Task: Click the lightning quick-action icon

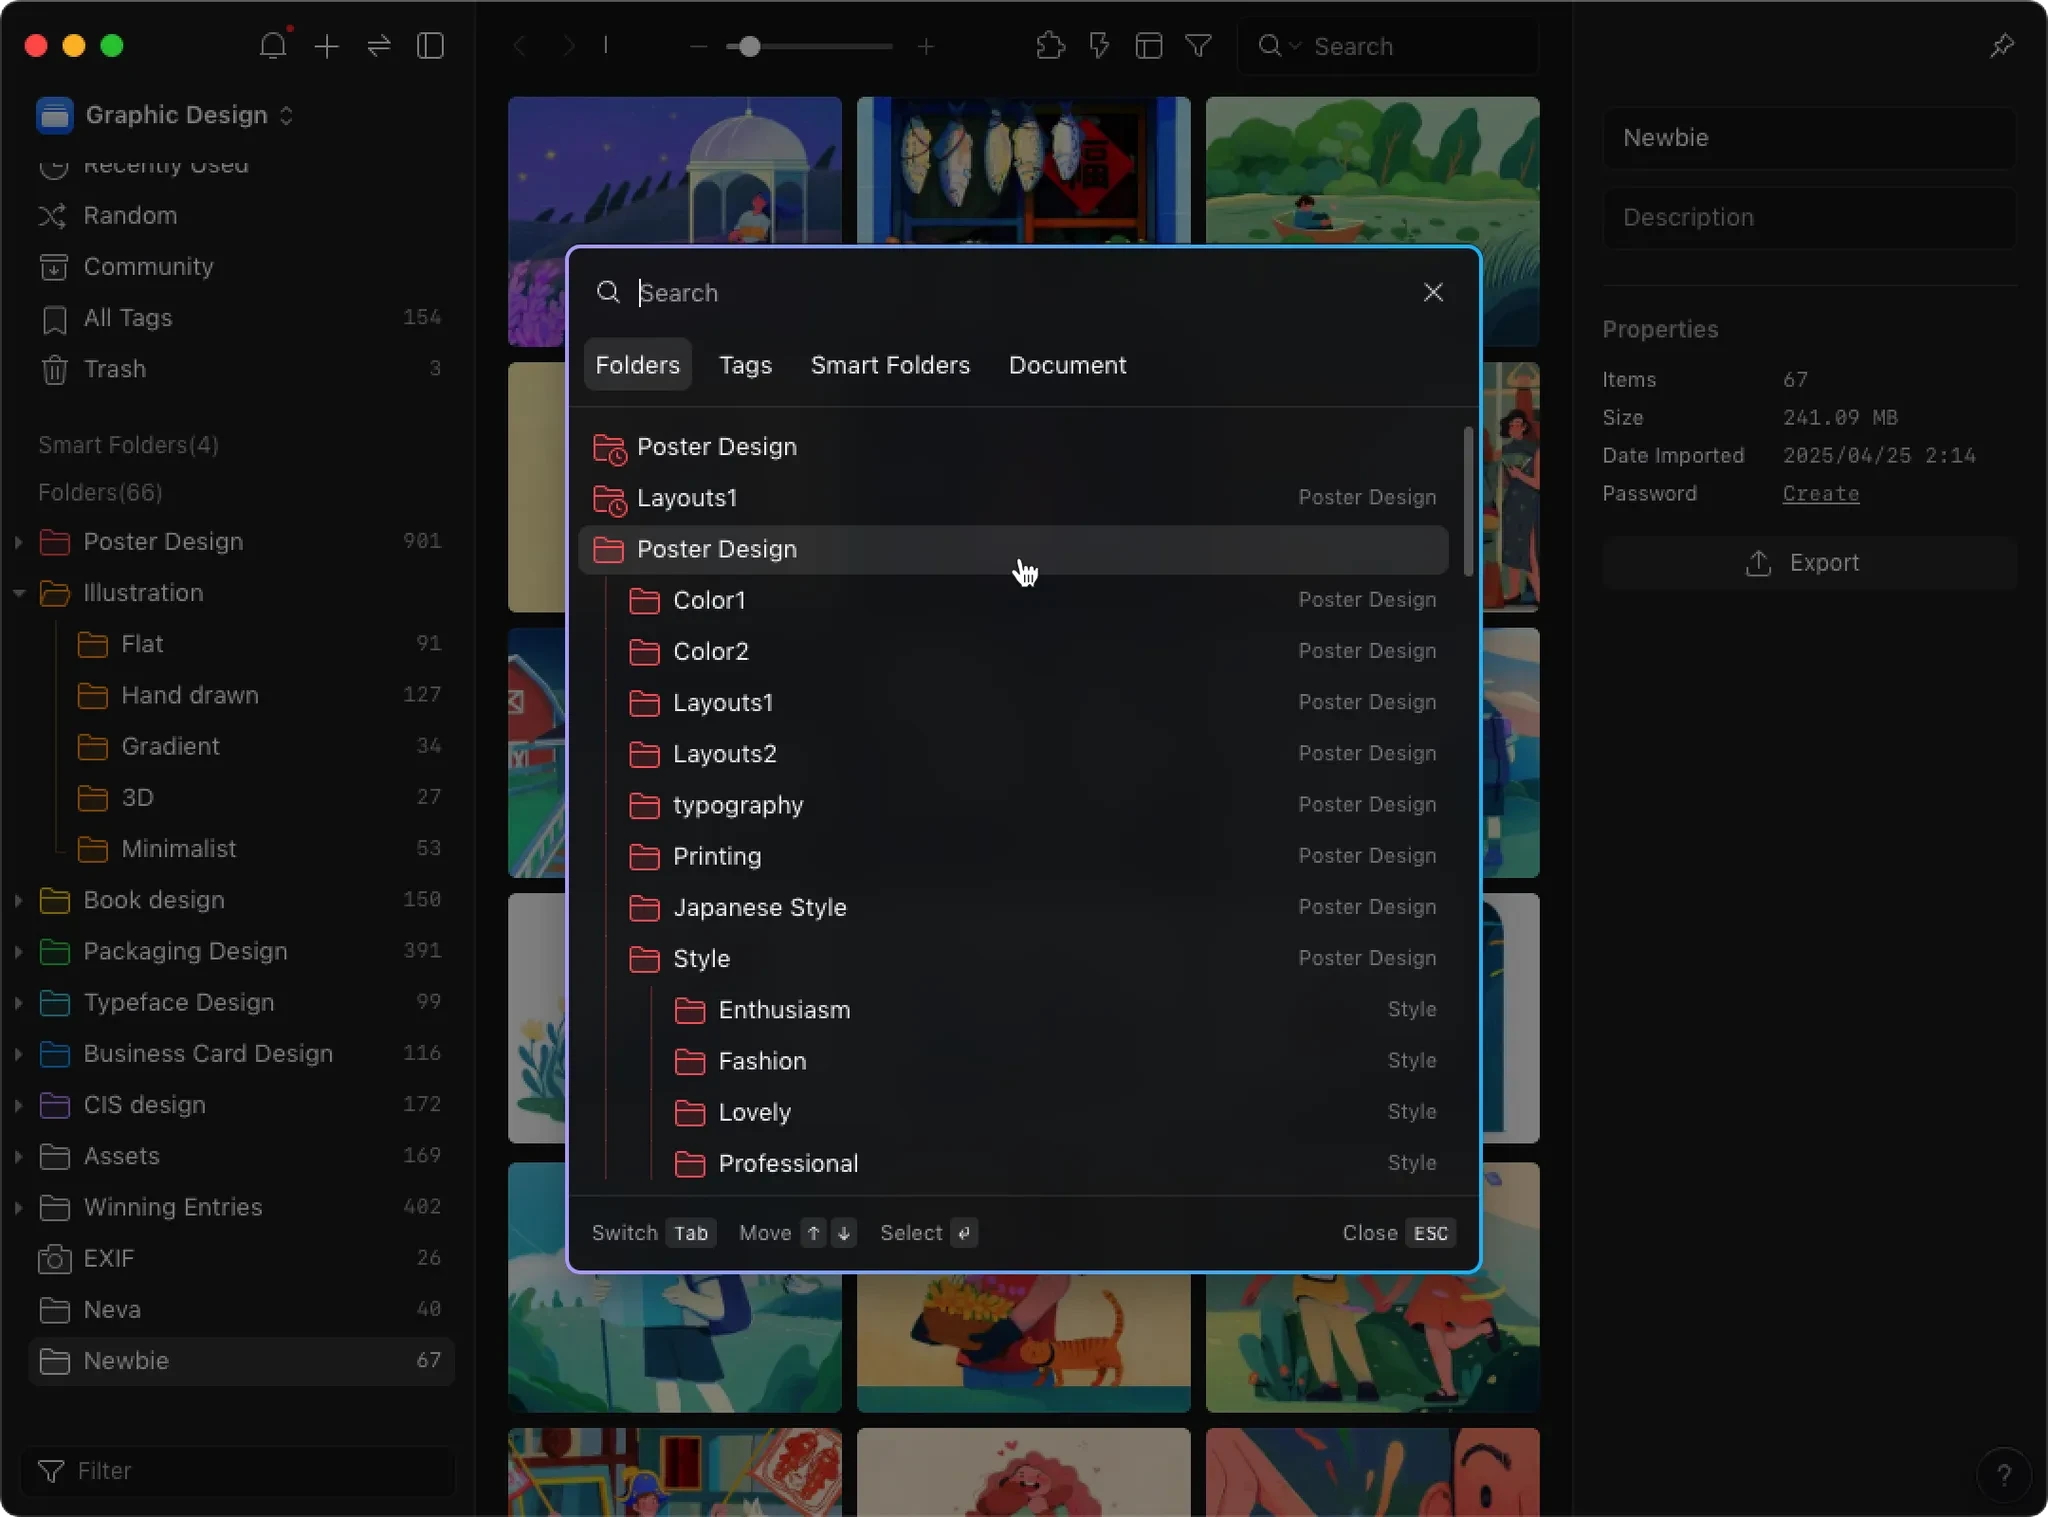Action: coord(1099,46)
